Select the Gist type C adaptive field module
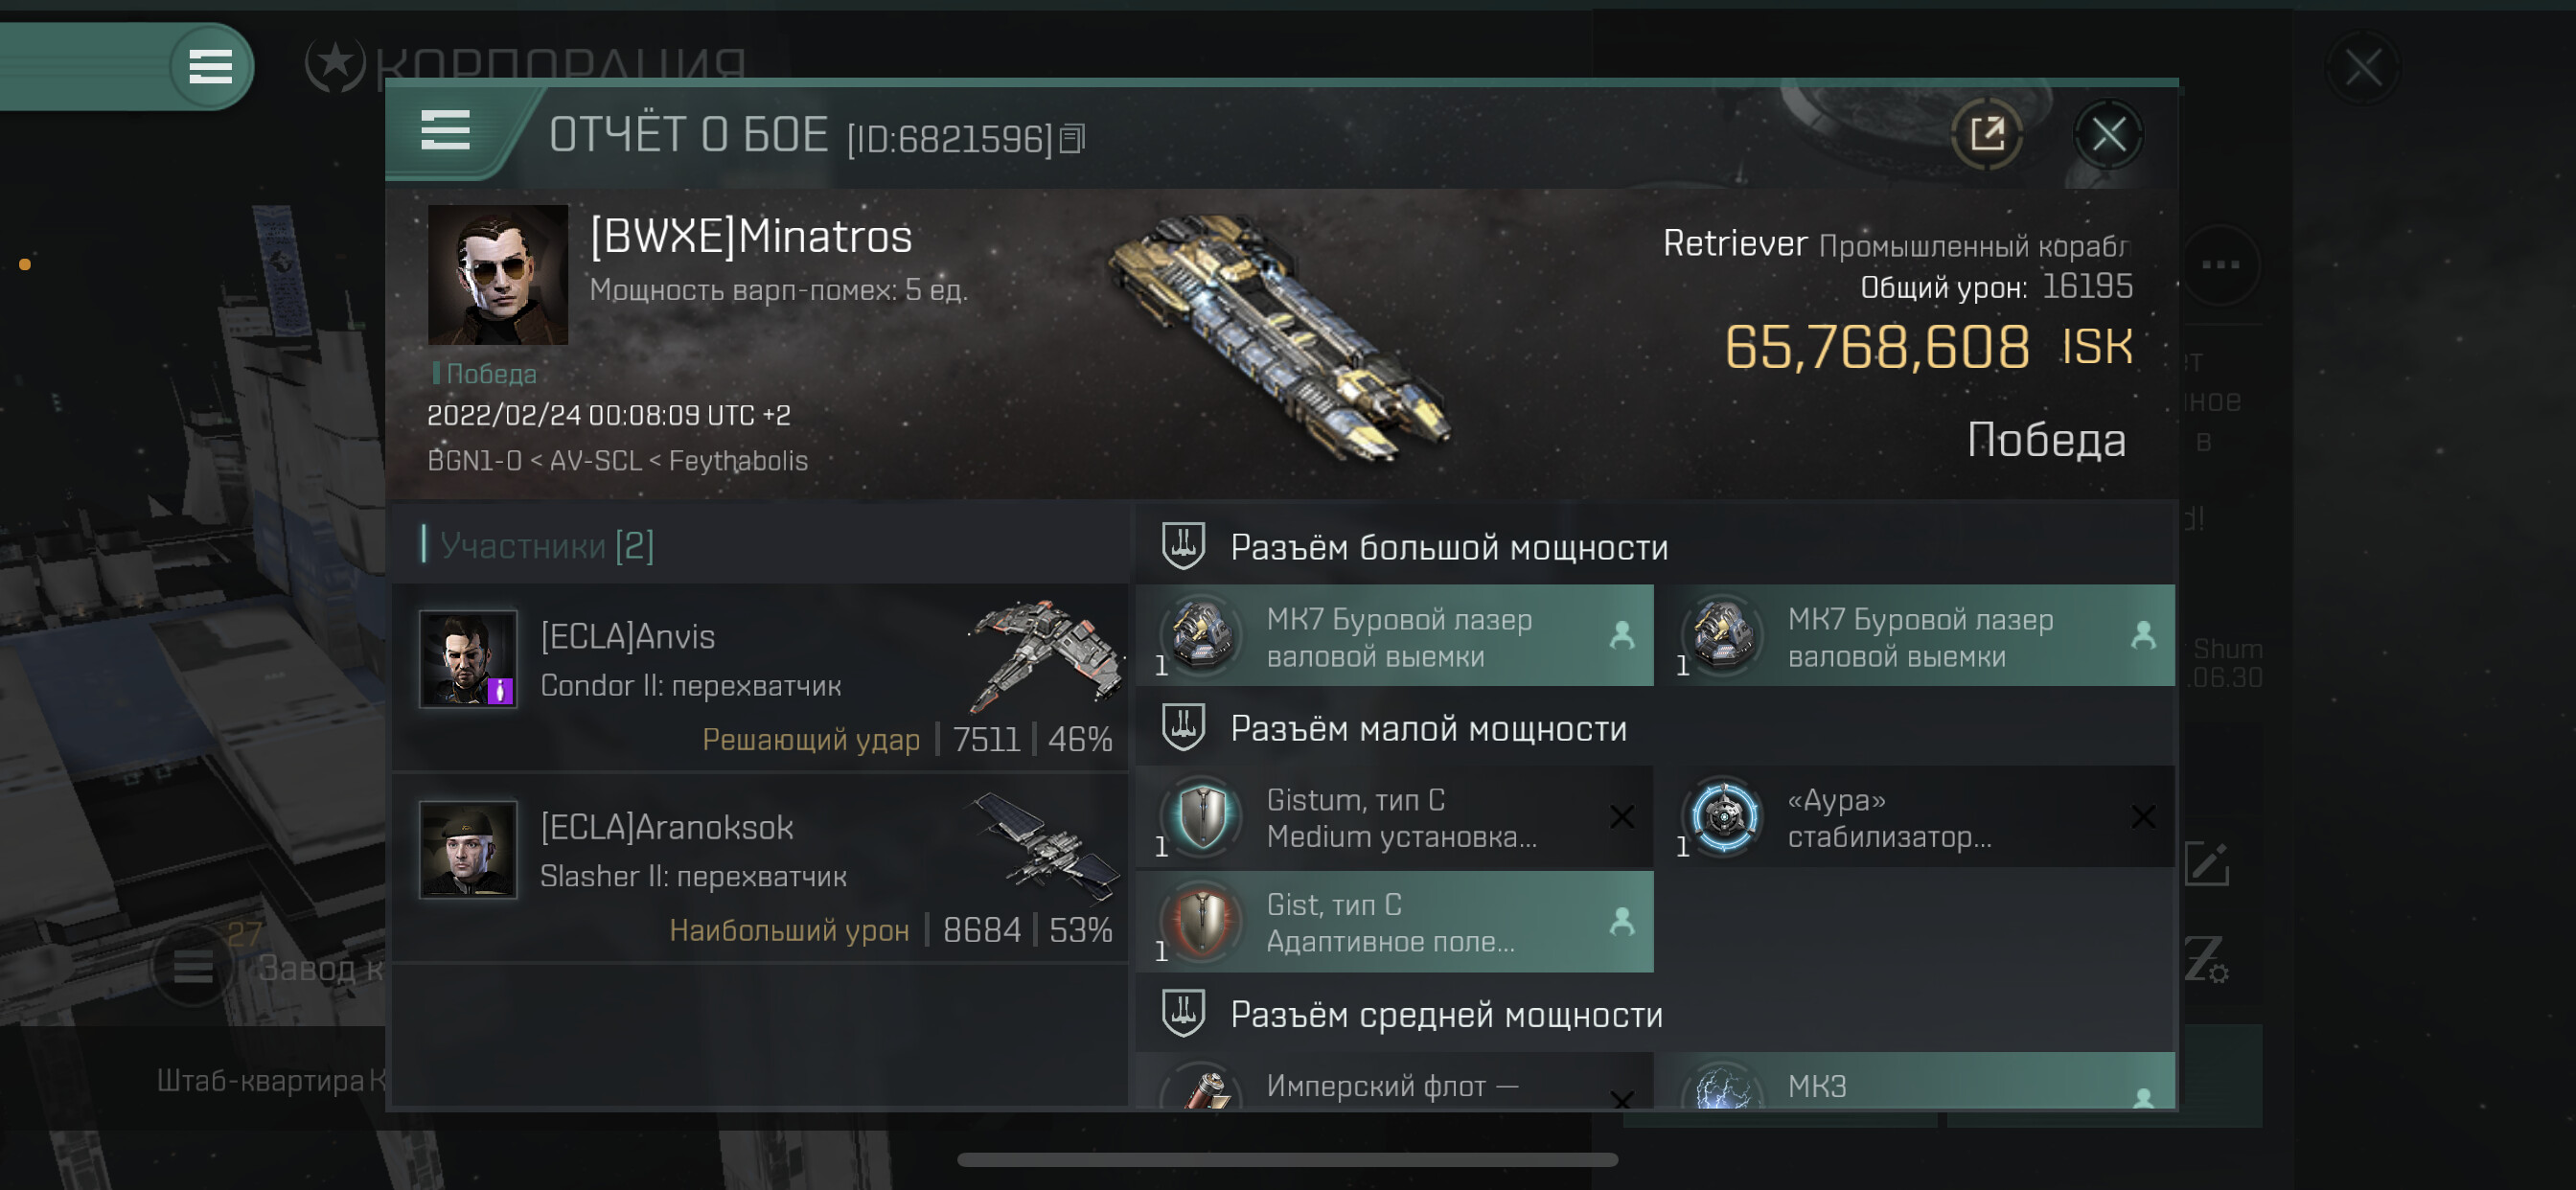Screen dimensions: 2576x1190 [x=1394, y=921]
